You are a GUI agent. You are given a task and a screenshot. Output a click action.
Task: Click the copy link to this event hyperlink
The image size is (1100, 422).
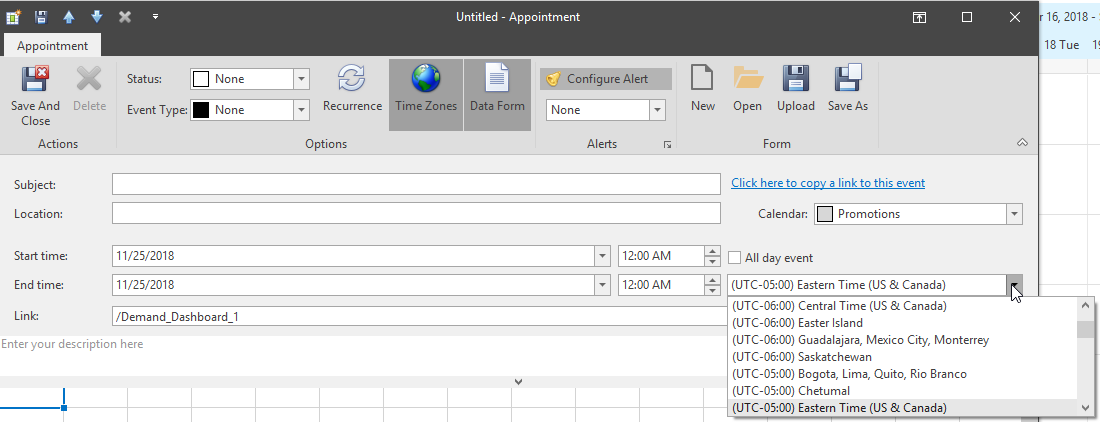828,183
